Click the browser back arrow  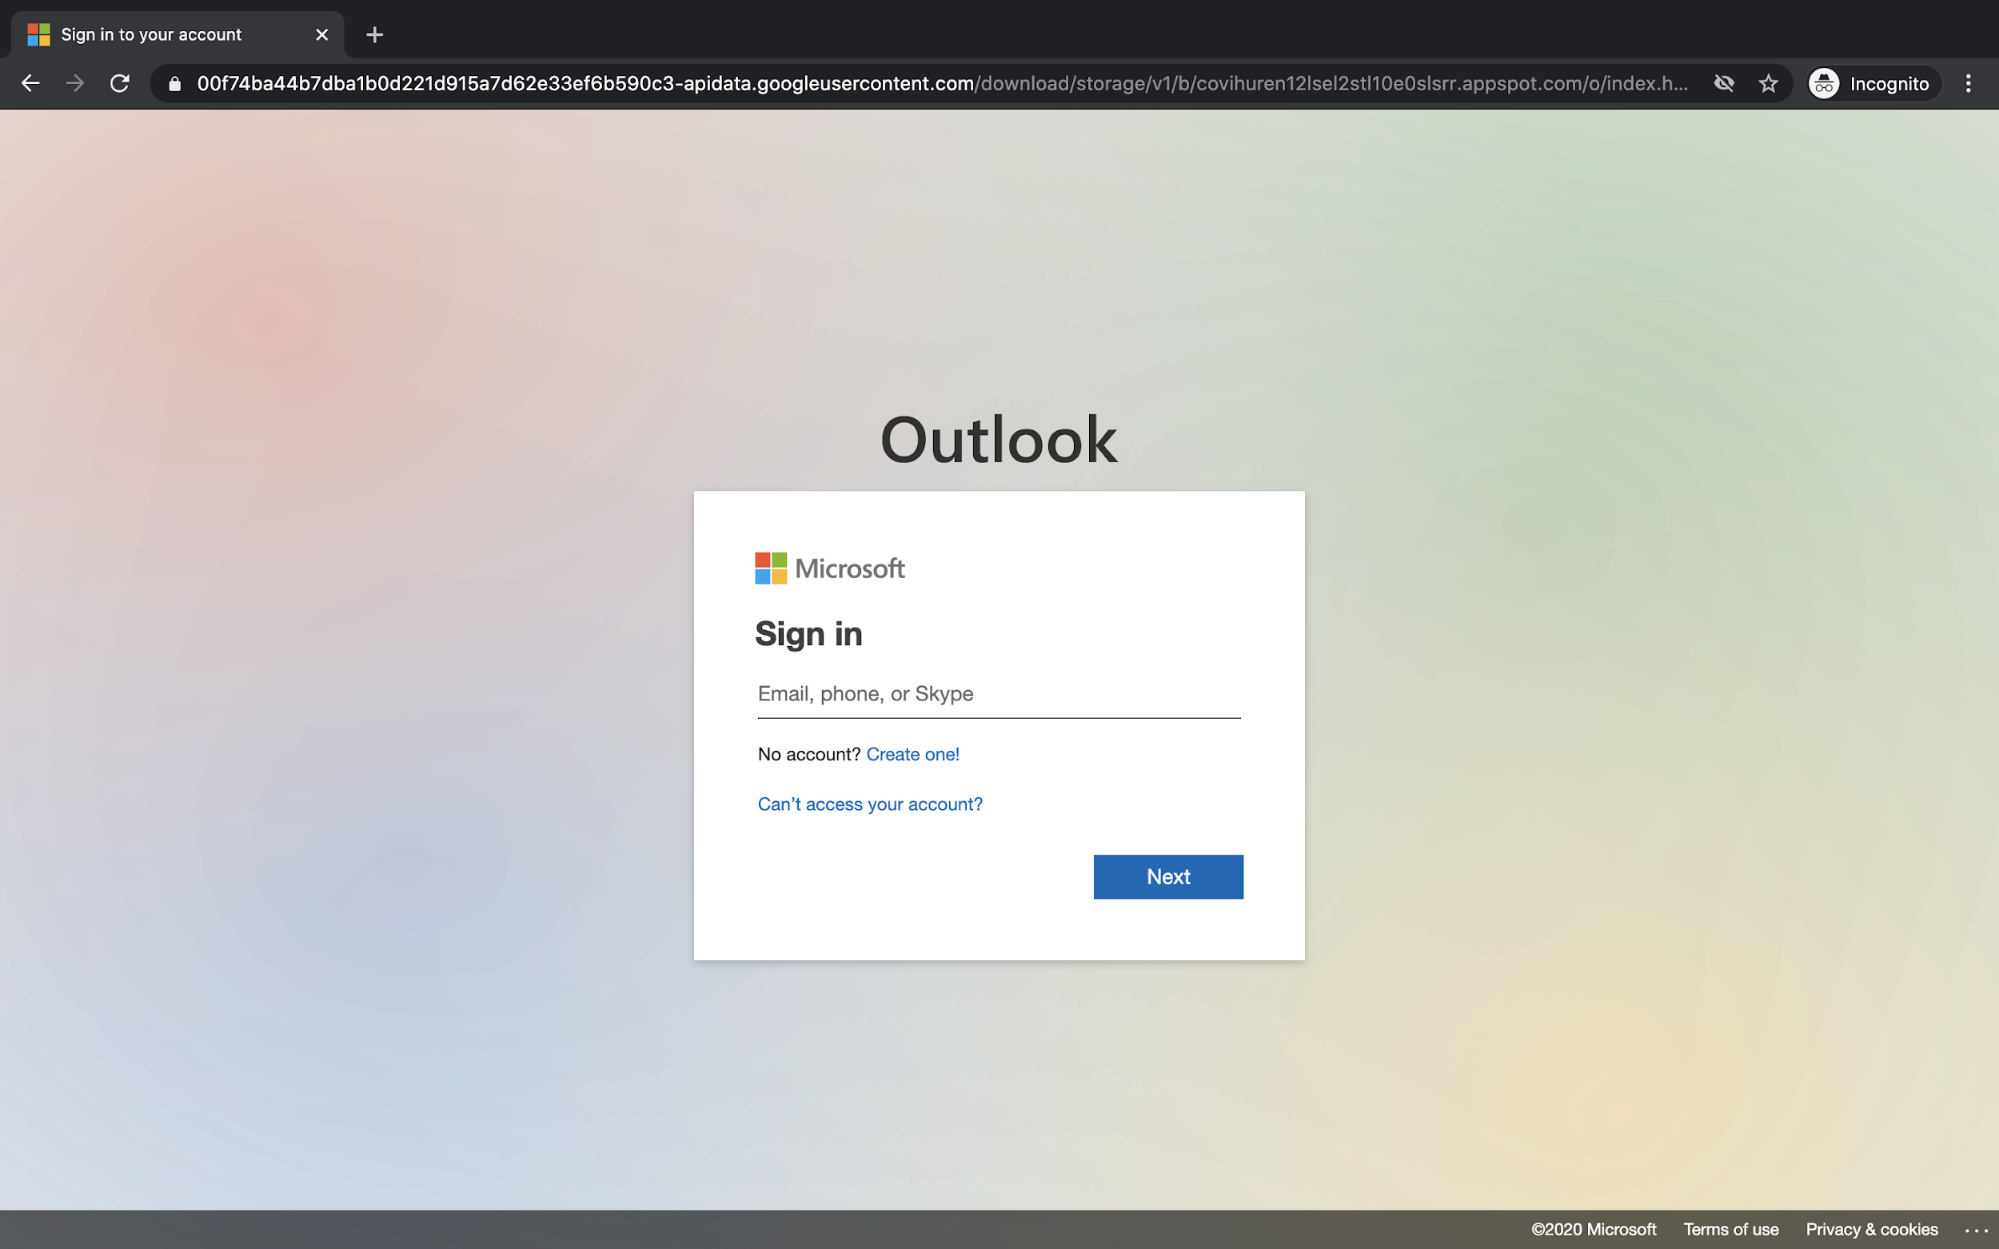(30, 84)
